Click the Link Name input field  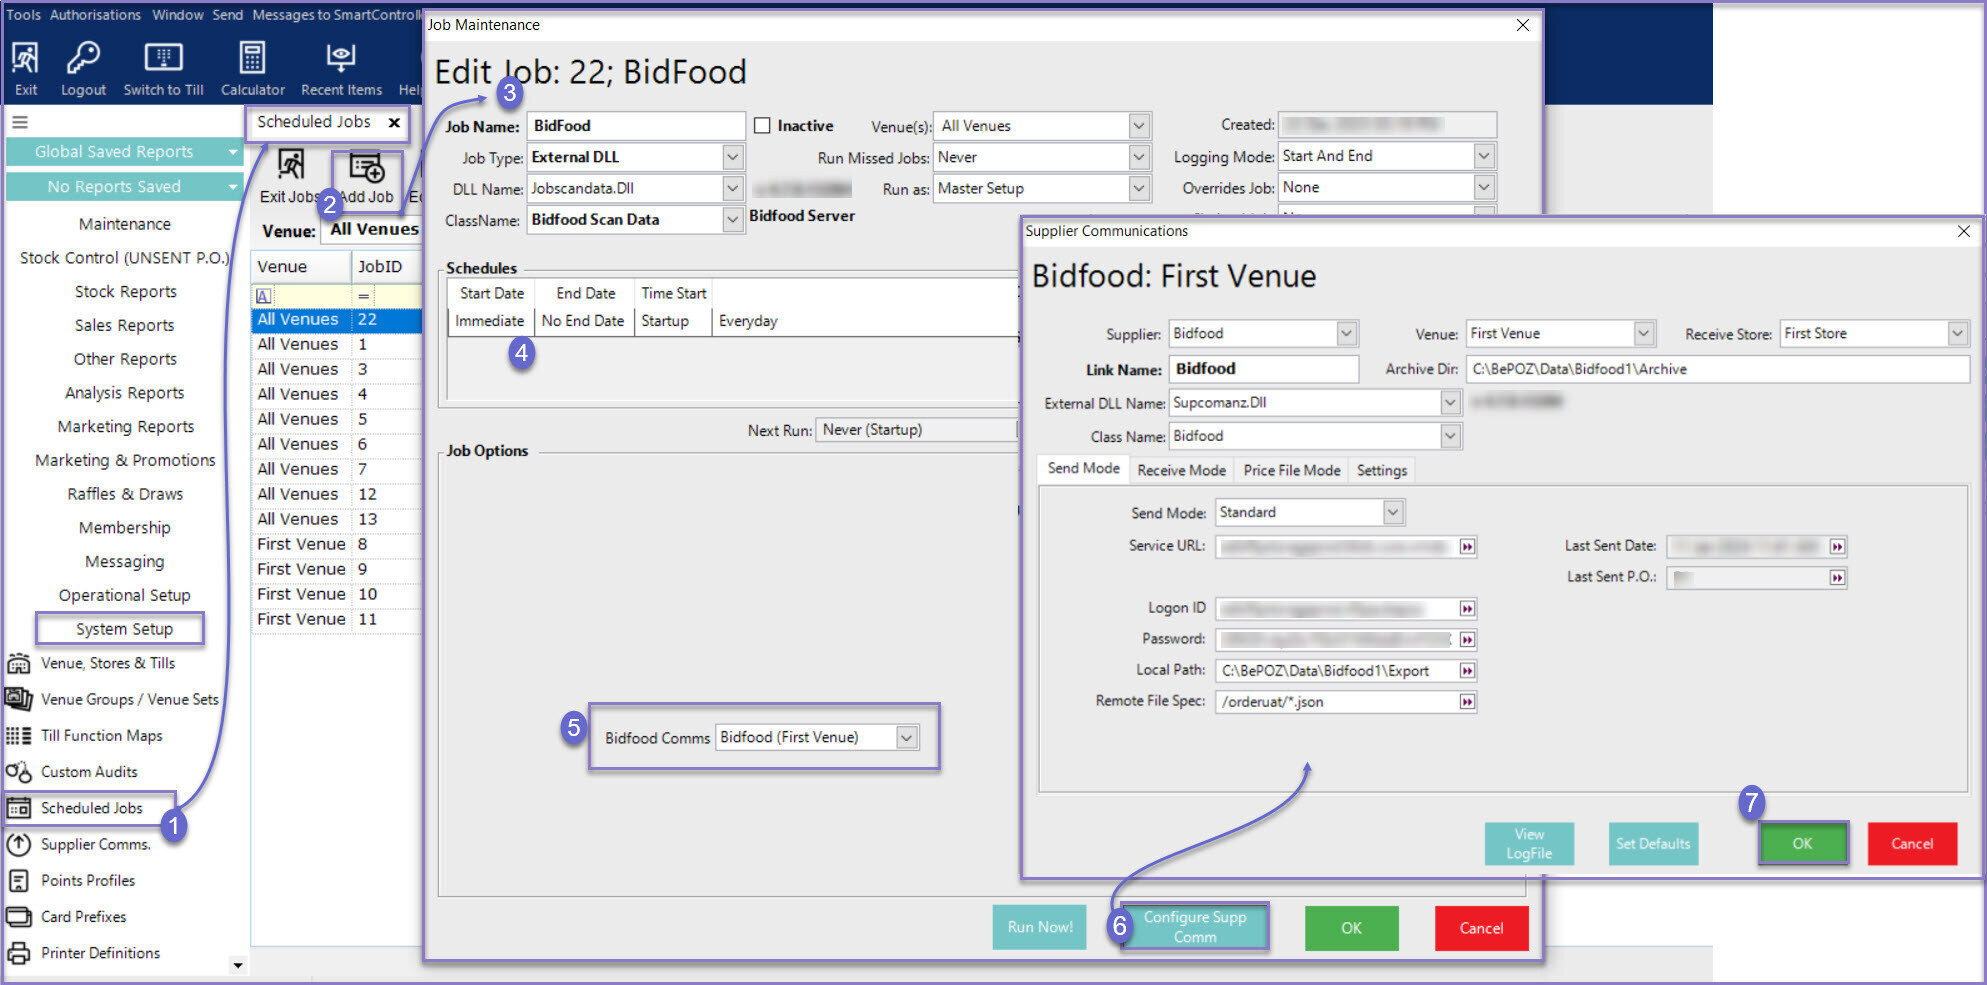click(x=1263, y=369)
